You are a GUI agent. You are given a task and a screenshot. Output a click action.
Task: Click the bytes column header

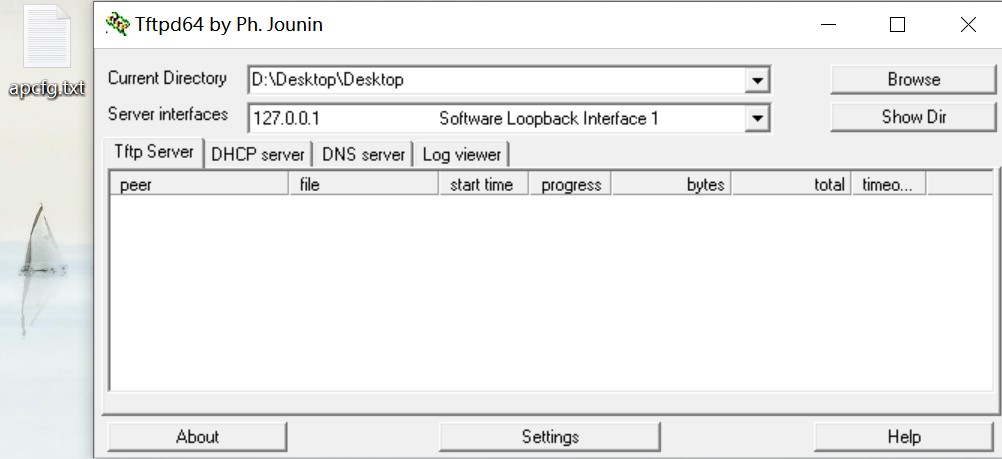click(672, 185)
